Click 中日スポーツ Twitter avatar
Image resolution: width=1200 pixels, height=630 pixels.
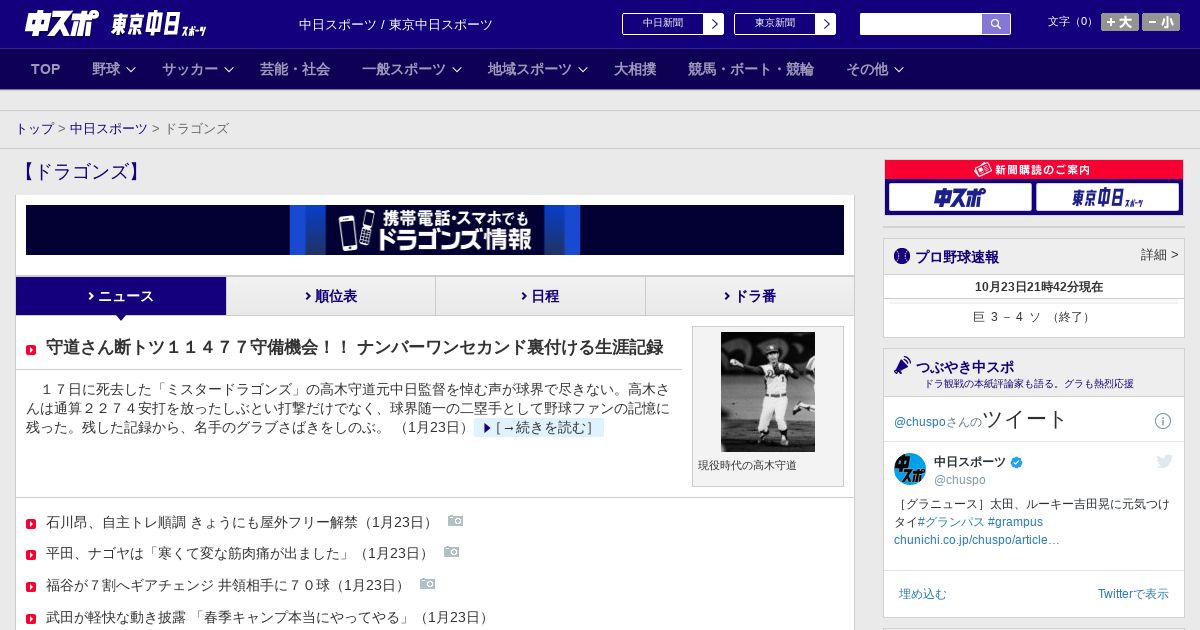point(910,469)
